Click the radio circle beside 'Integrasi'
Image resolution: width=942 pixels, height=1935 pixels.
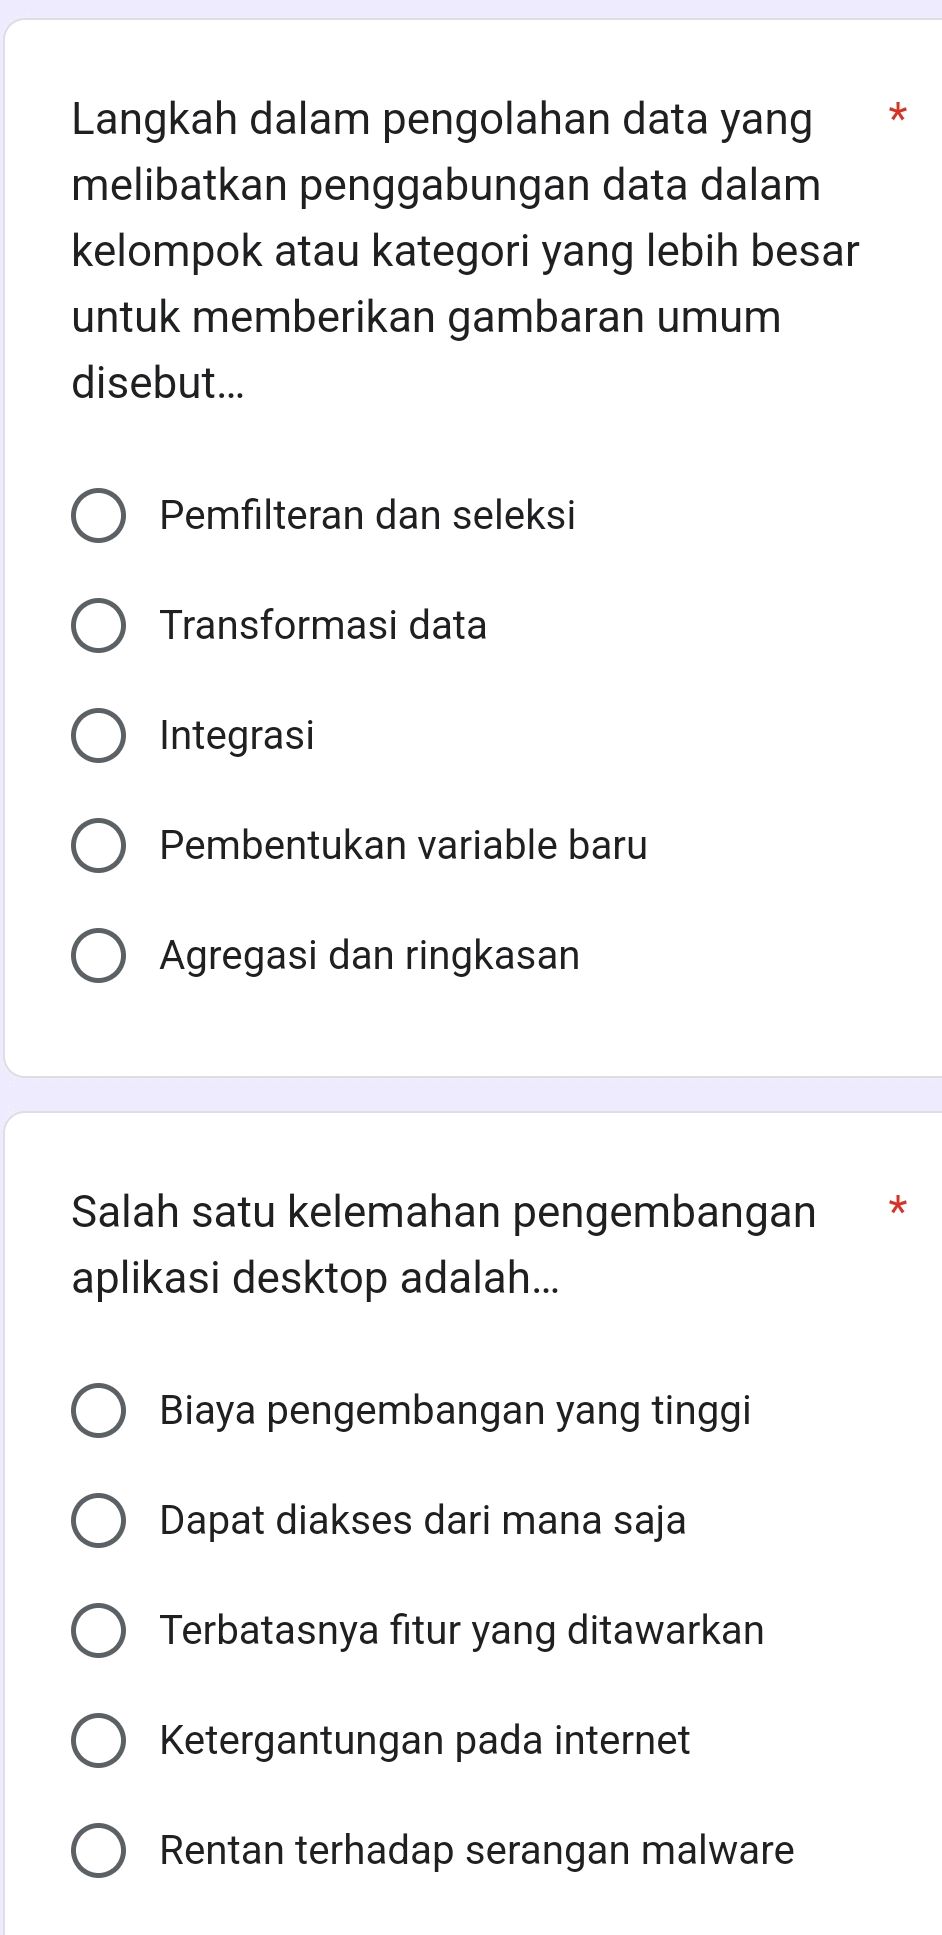point(99,736)
